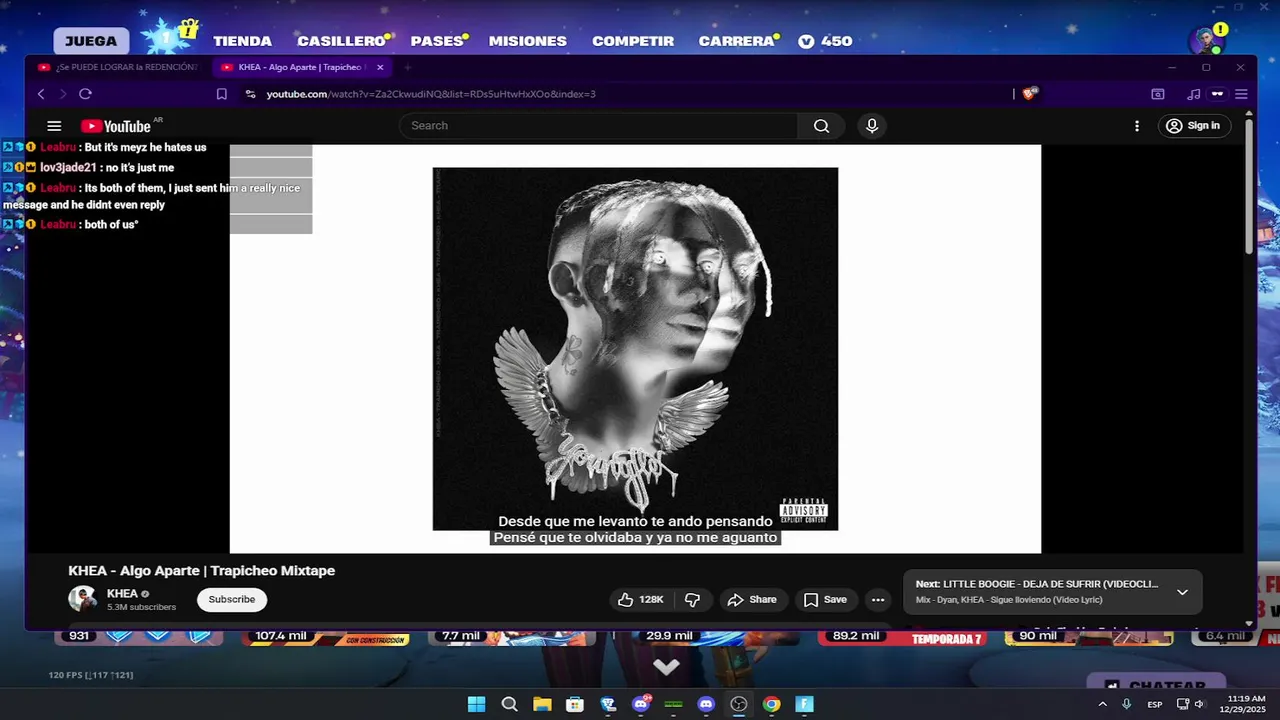
Task: Click chat message 'But it's meyz he hates us'
Action: (145, 147)
